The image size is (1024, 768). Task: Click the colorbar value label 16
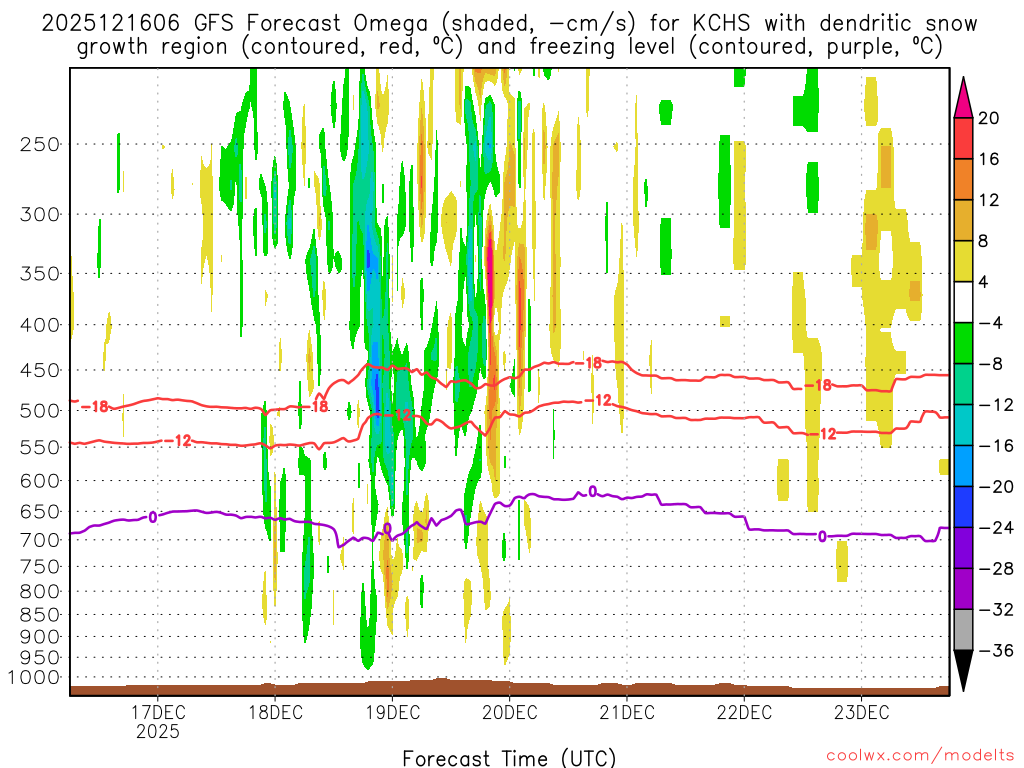(989, 159)
